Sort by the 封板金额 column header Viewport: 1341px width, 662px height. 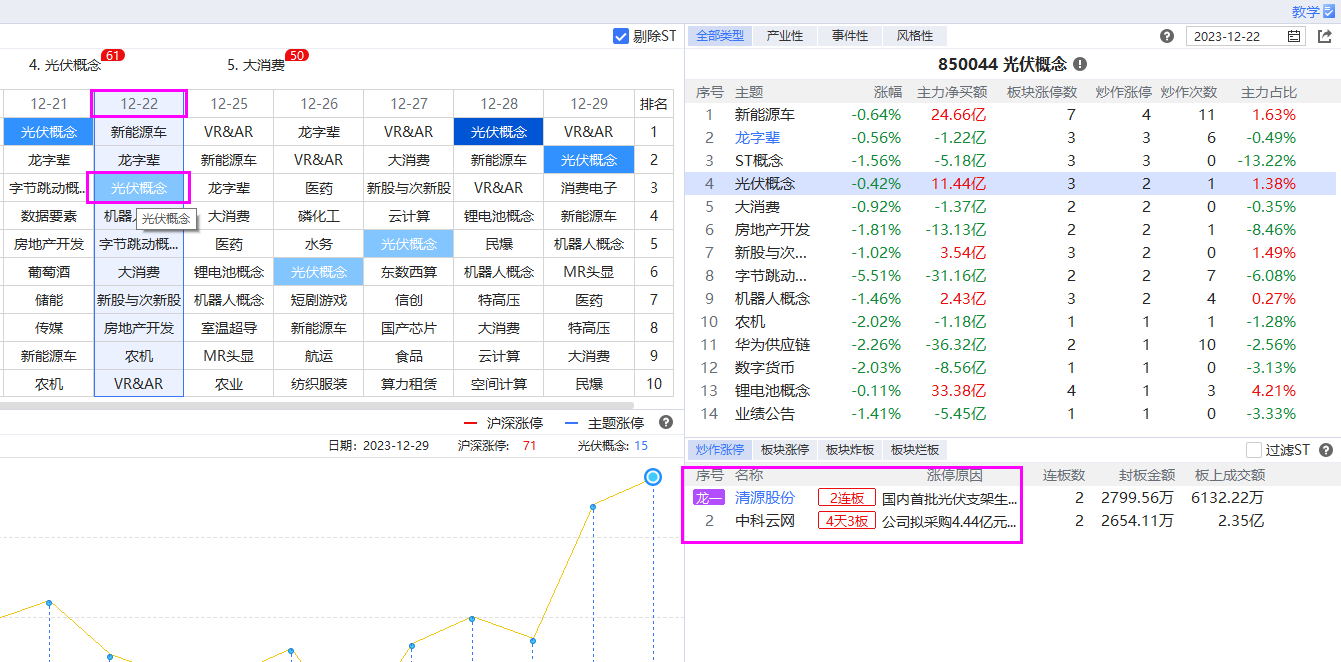click(1146, 476)
